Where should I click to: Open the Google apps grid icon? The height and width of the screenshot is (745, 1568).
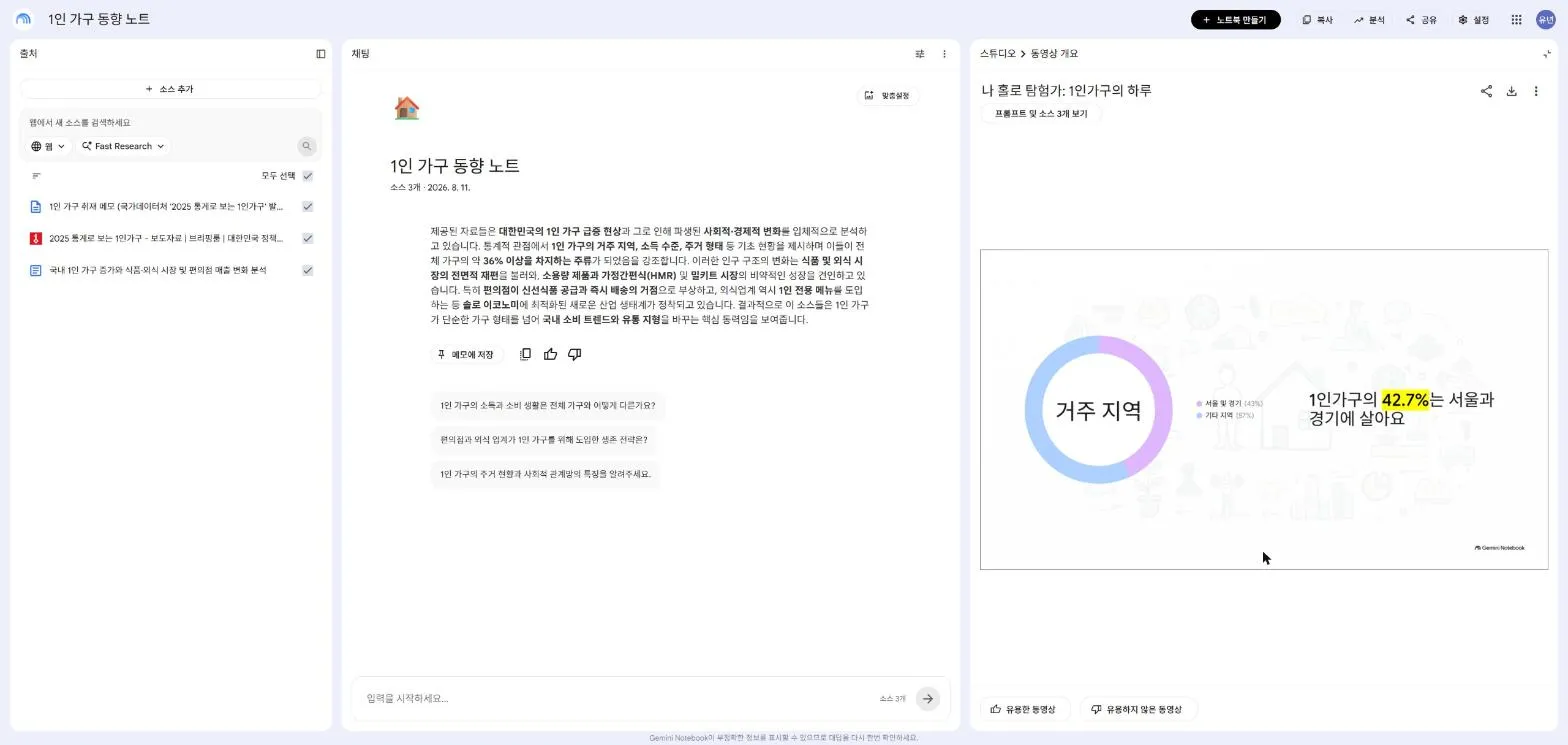tap(1516, 20)
